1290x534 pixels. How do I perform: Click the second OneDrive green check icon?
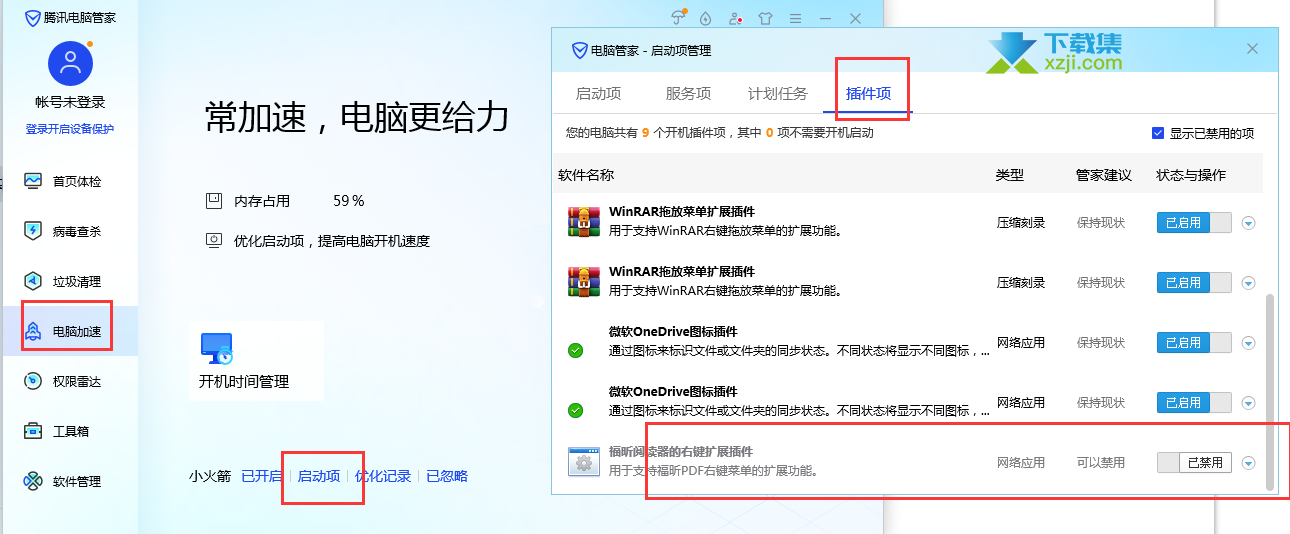[x=575, y=410]
